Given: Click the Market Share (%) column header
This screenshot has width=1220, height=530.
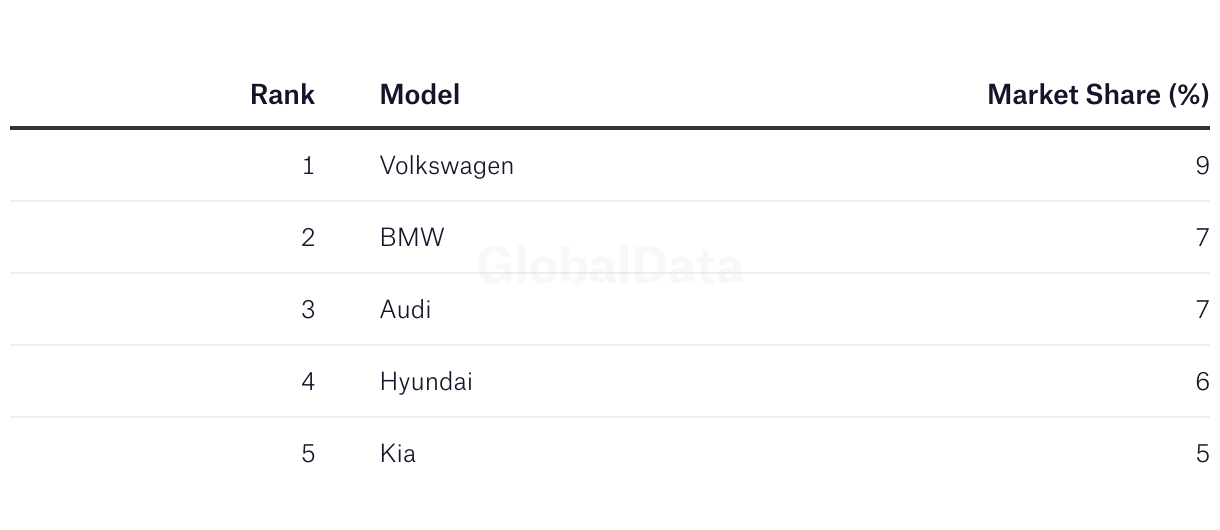Looking at the screenshot, I should point(1098,95).
